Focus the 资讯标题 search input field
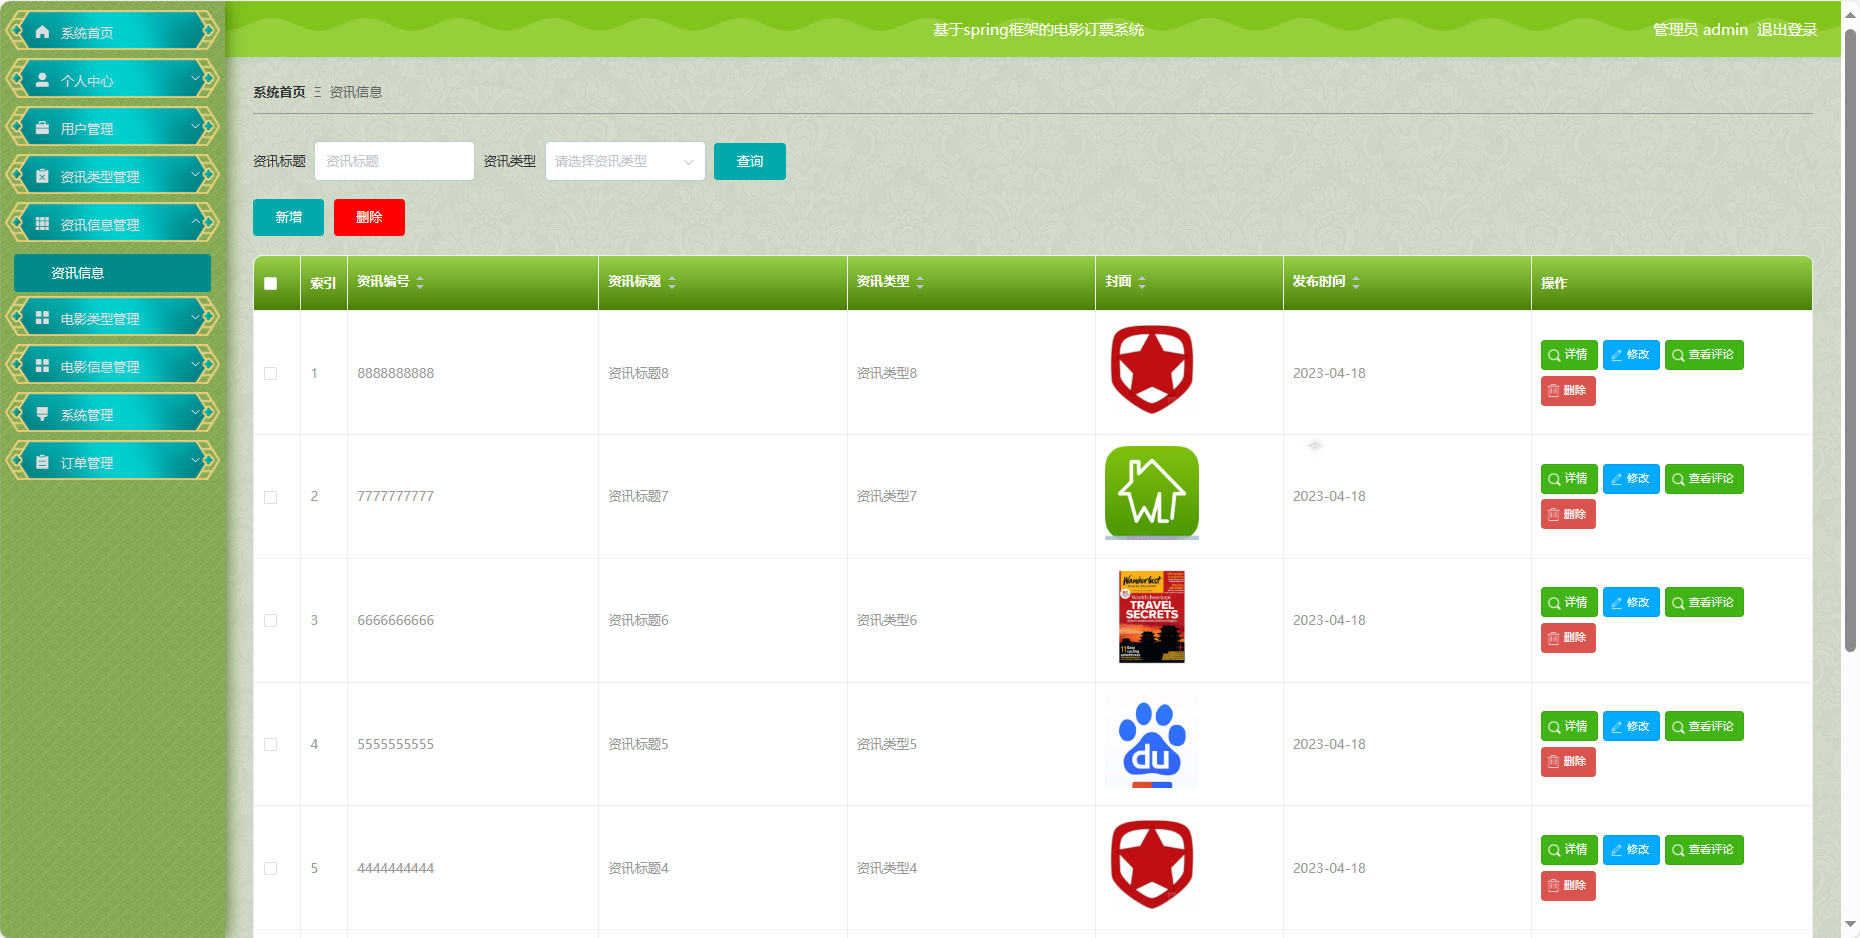The image size is (1860, 938). pos(394,161)
